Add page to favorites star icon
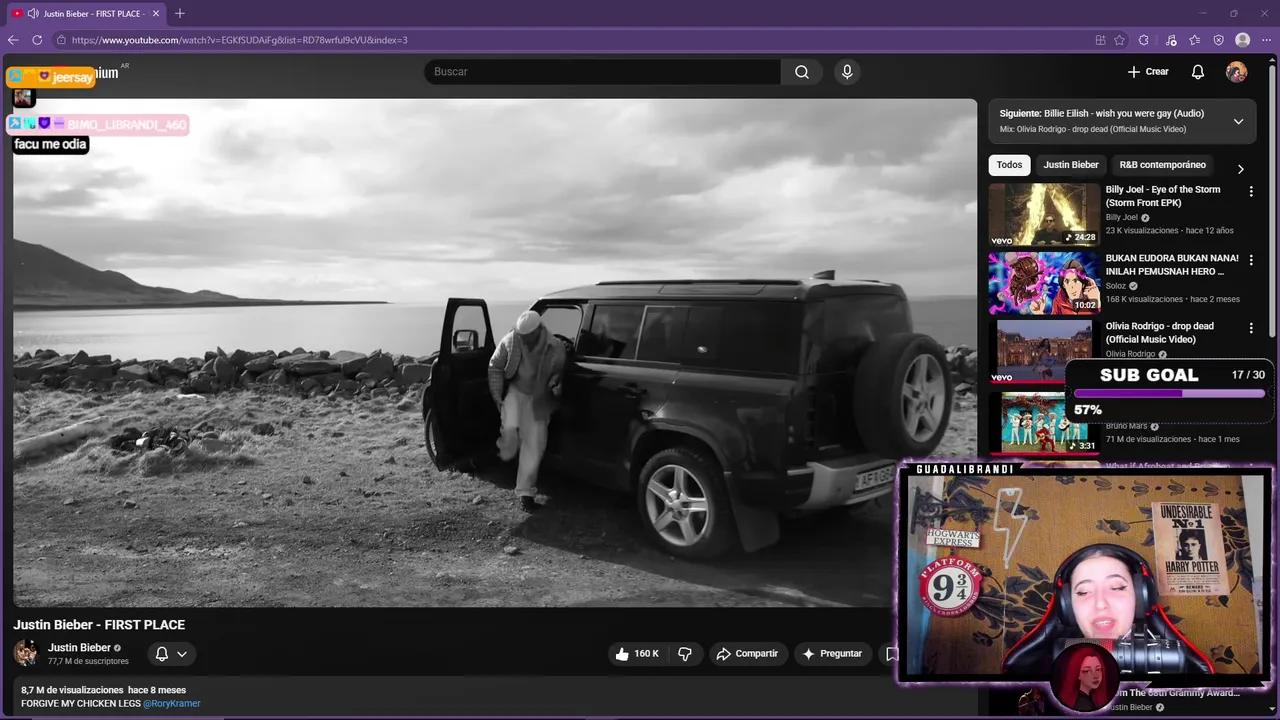The width and height of the screenshot is (1280, 720). click(x=1119, y=40)
